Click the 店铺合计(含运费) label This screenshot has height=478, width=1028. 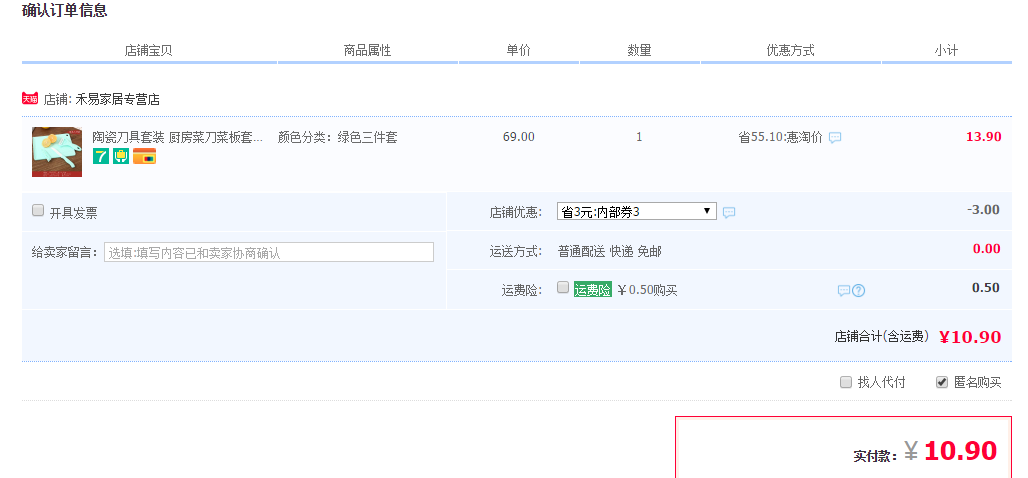pos(882,336)
